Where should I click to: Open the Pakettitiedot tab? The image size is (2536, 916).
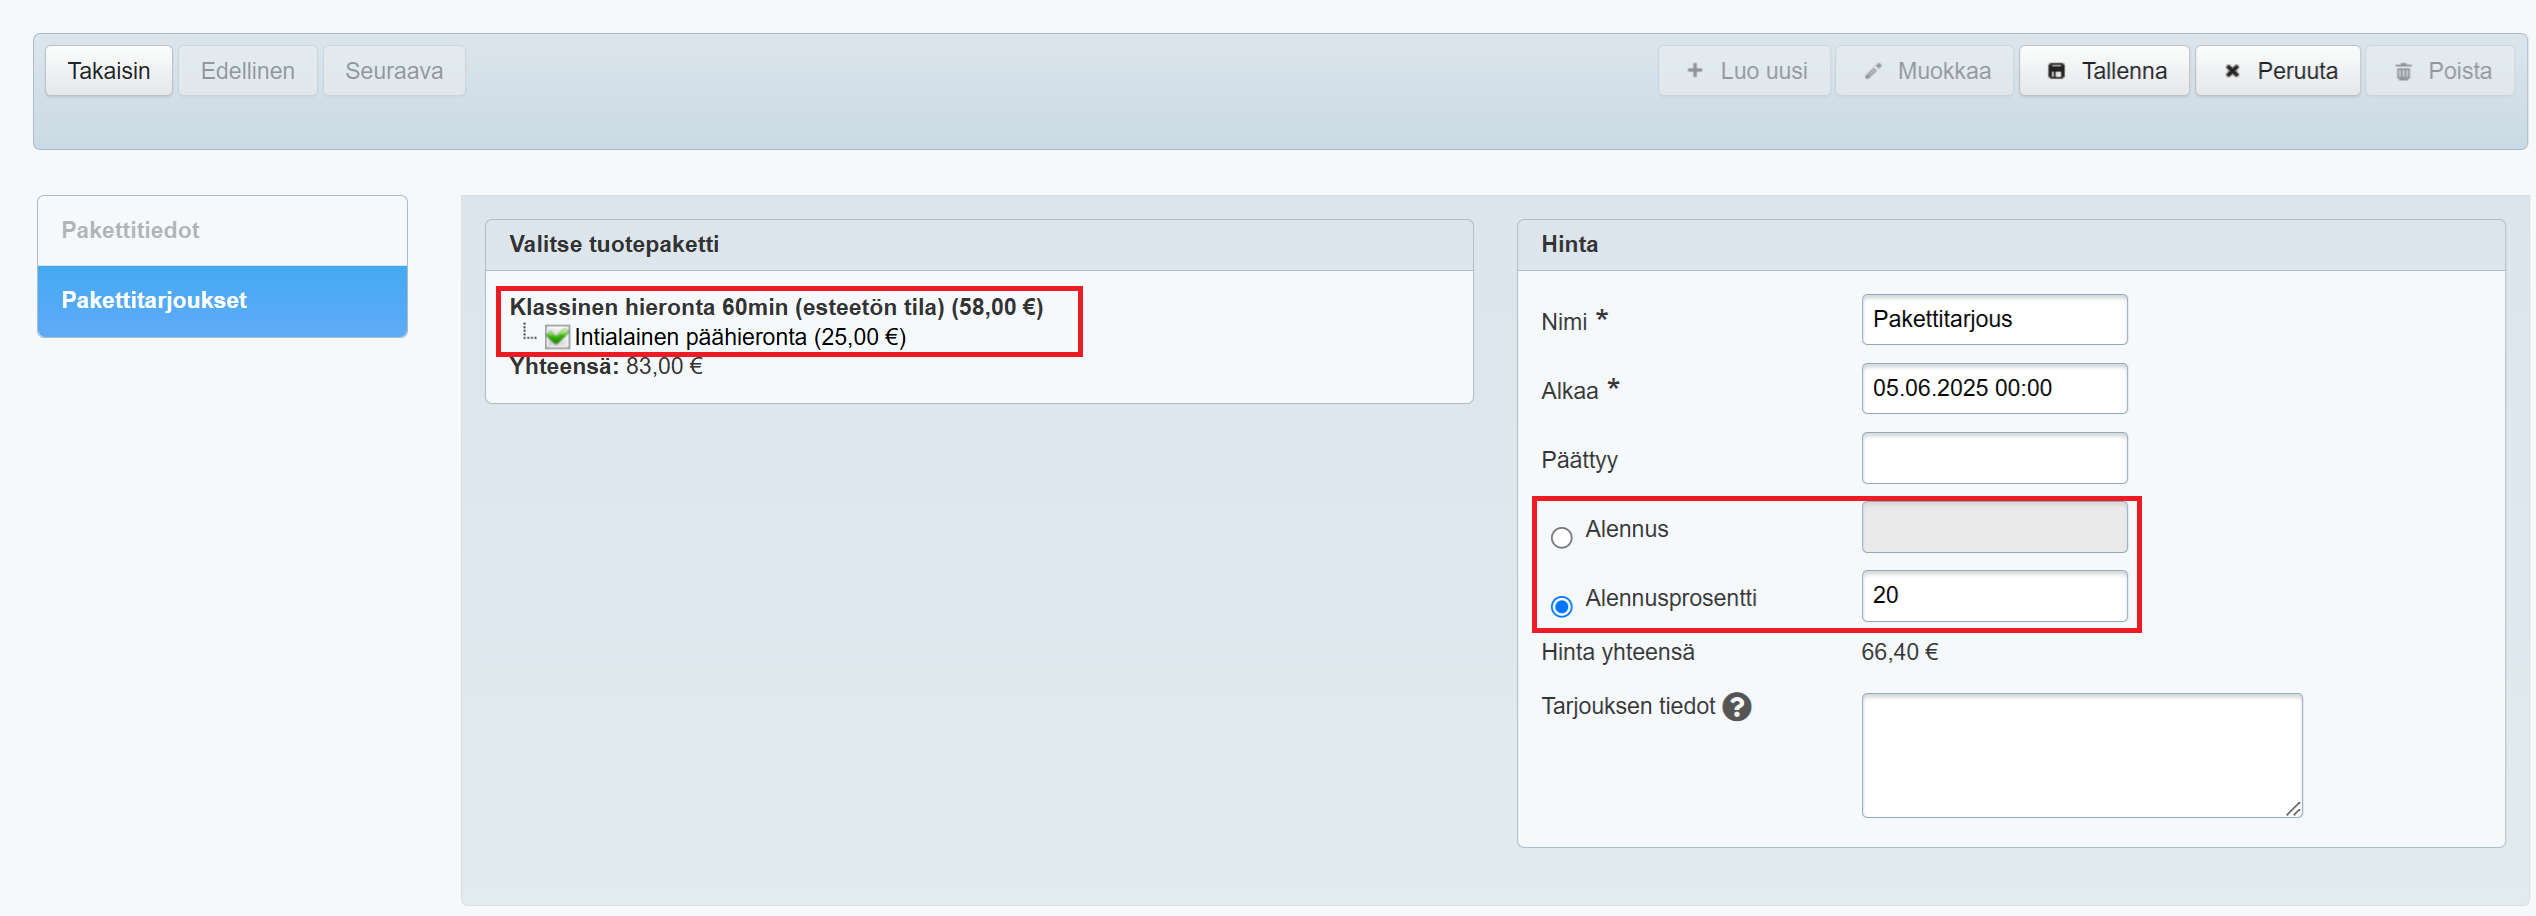222,230
